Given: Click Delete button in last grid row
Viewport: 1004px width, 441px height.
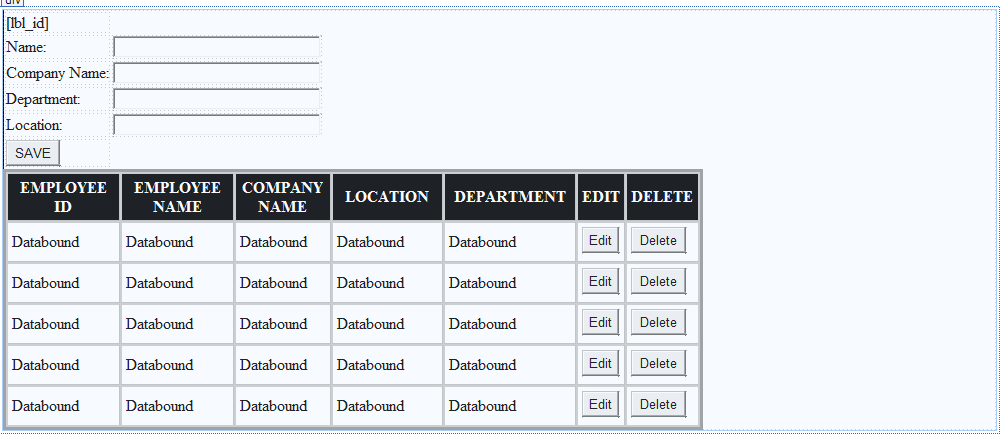Looking at the screenshot, I should tap(658, 405).
